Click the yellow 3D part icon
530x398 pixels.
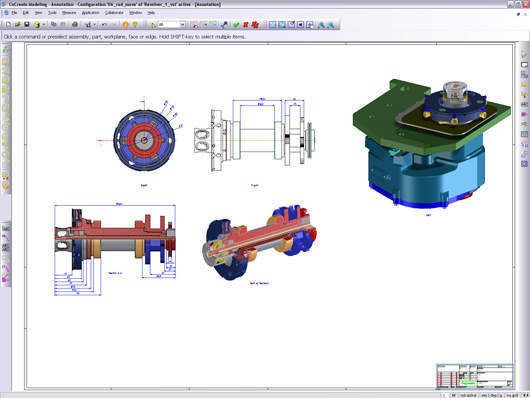tap(37, 25)
